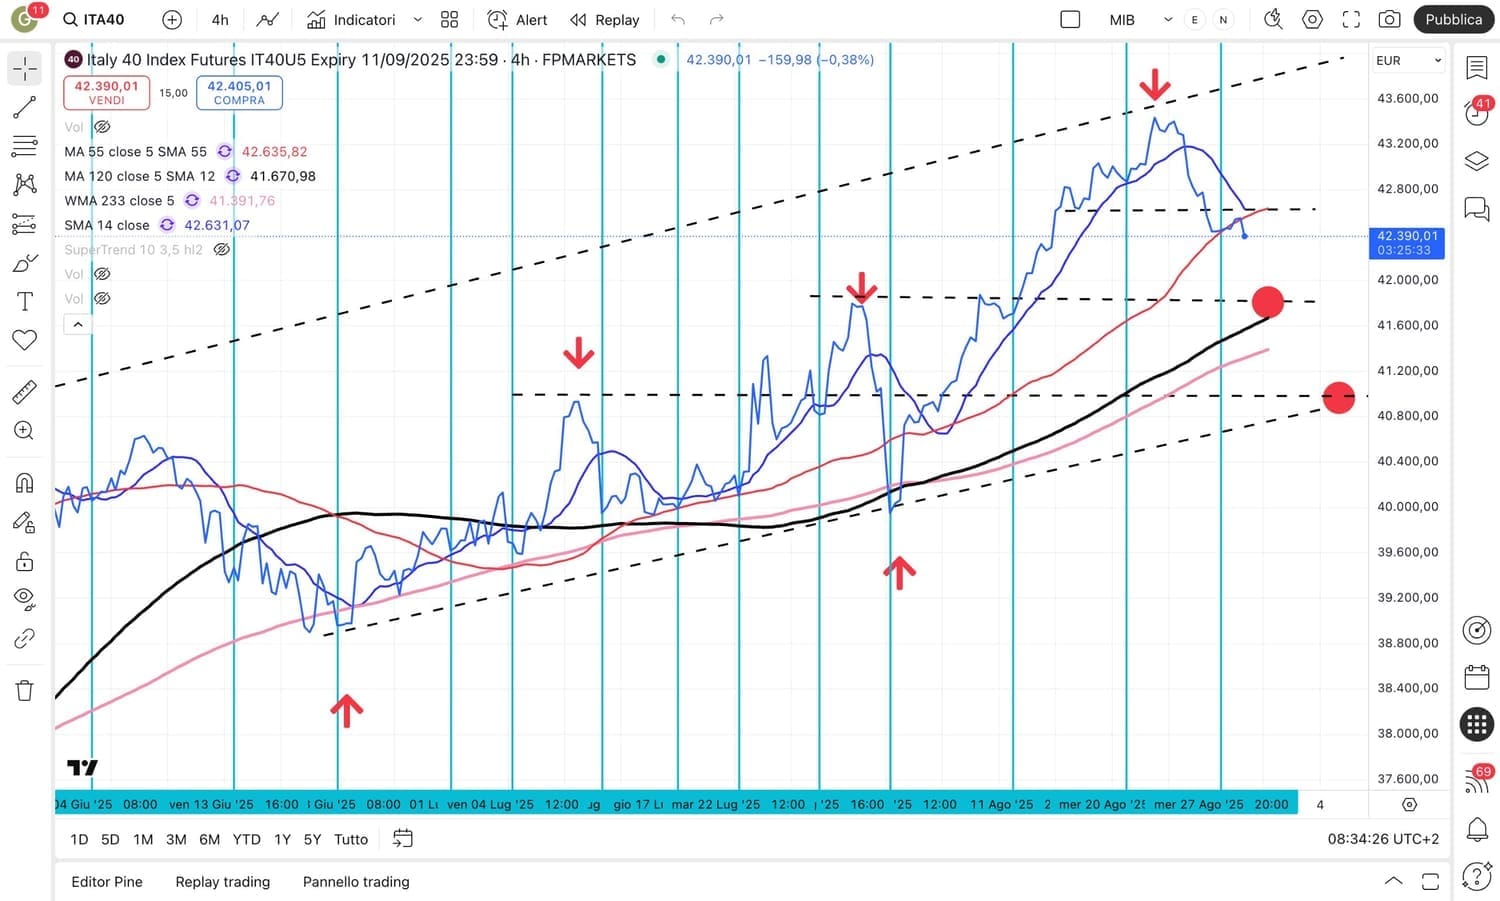
Task: Open the Editor Pine tab
Action: click(x=107, y=882)
